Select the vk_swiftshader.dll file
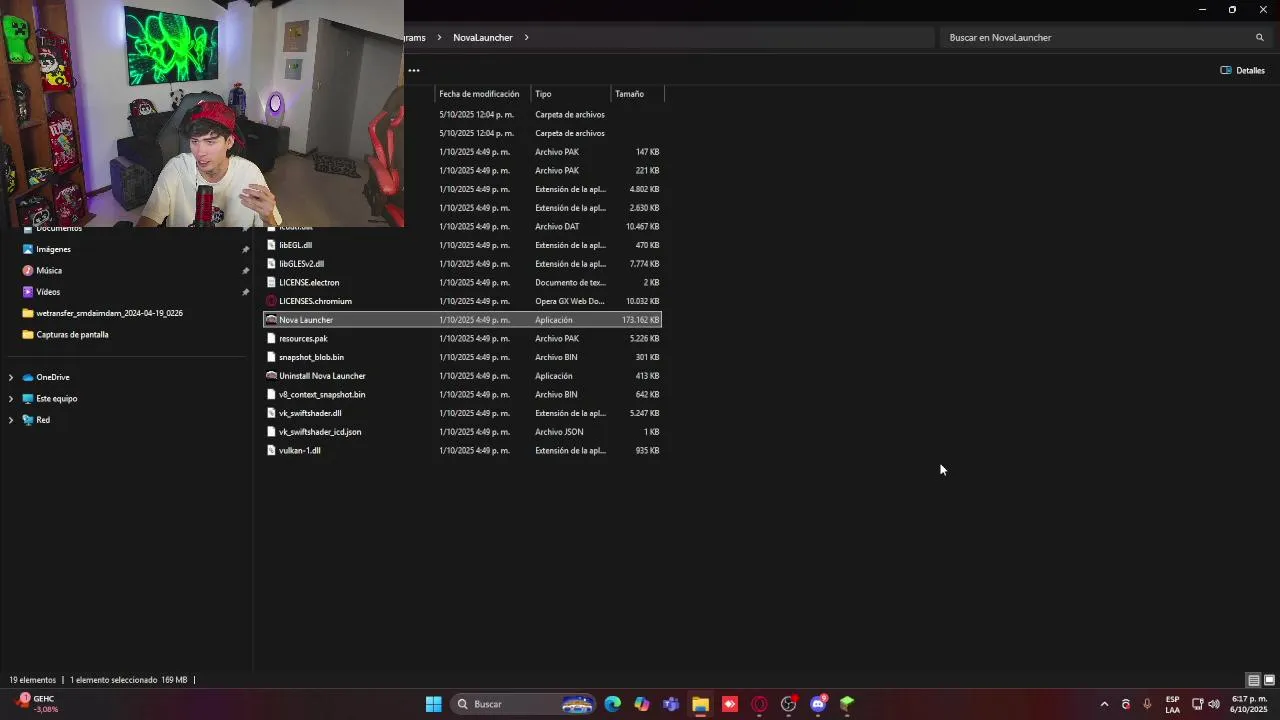Image resolution: width=1280 pixels, height=720 pixels. click(310, 414)
